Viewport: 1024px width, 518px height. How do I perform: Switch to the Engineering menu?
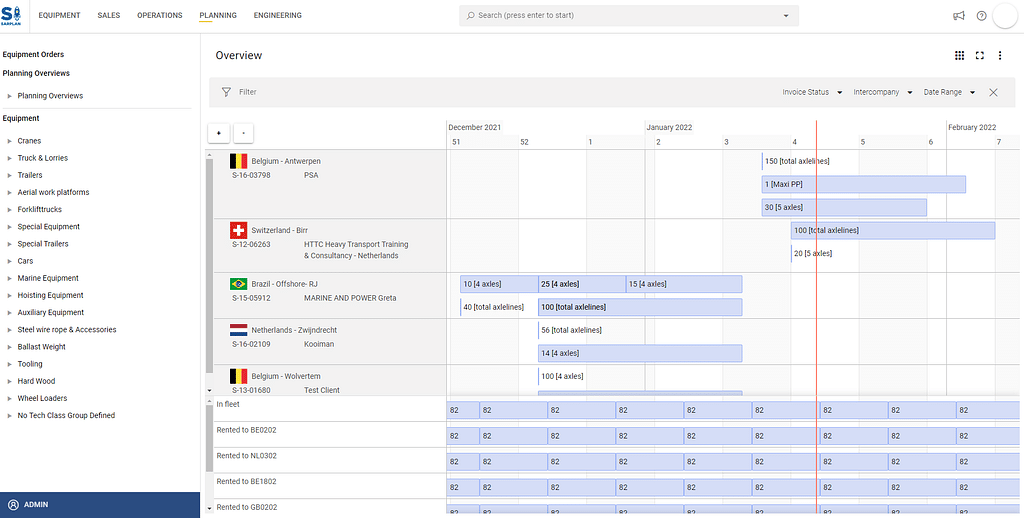click(x=277, y=16)
